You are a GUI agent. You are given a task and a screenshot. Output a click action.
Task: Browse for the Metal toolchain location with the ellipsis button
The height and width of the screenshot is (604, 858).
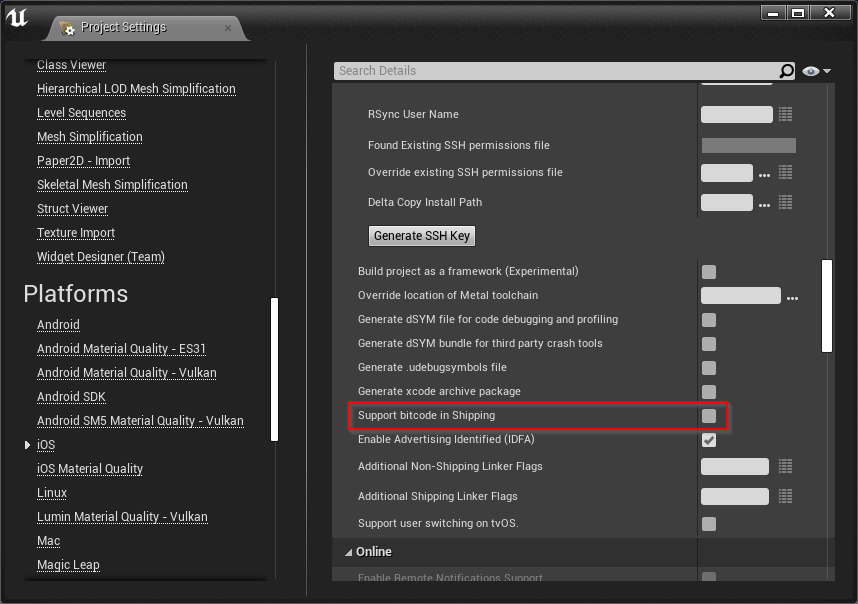click(x=792, y=296)
